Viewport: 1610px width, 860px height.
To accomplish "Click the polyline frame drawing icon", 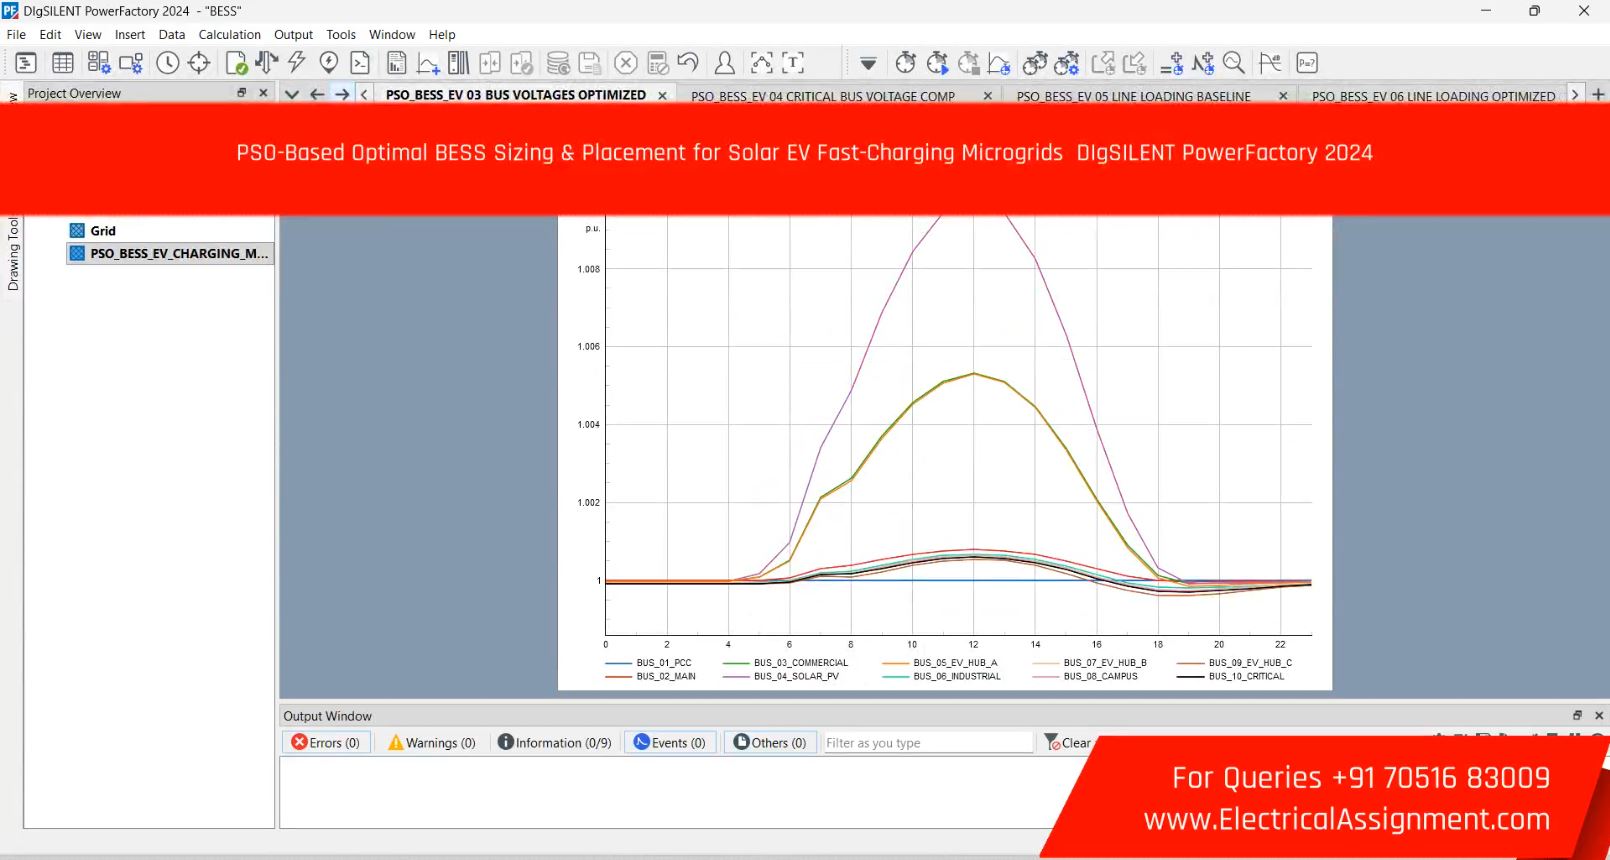I will [762, 63].
